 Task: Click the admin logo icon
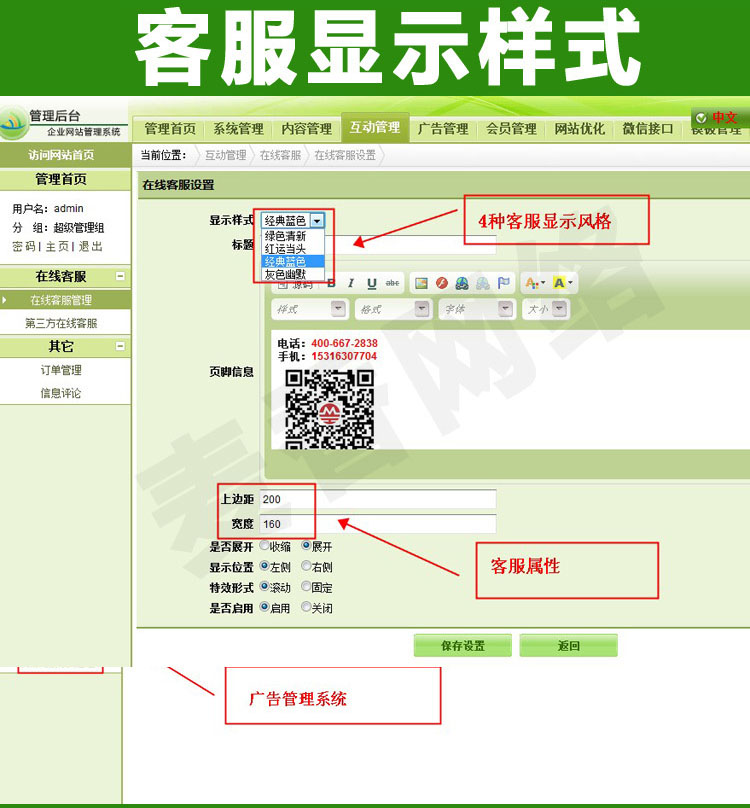click(14, 123)
